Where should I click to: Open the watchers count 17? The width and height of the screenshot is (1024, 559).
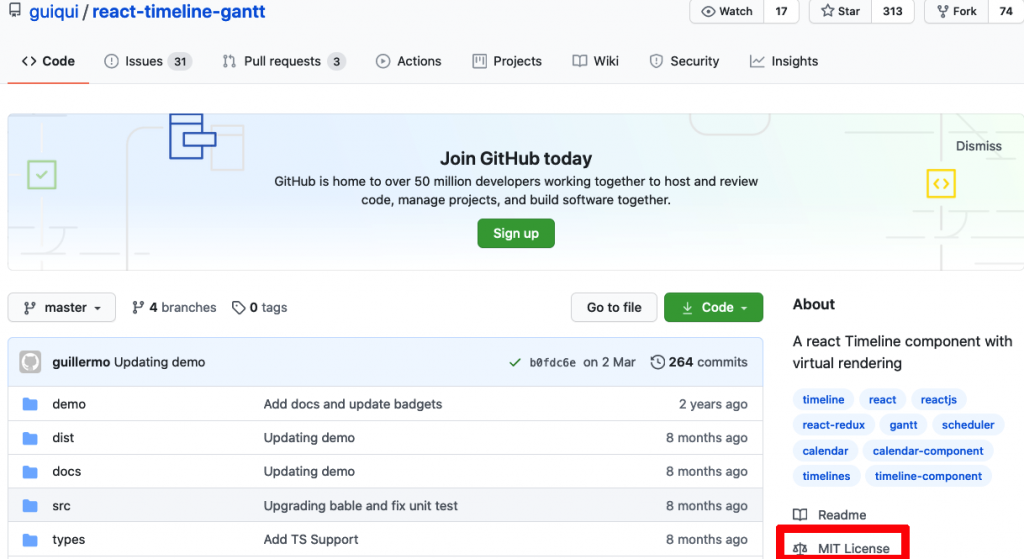(781, 11)
